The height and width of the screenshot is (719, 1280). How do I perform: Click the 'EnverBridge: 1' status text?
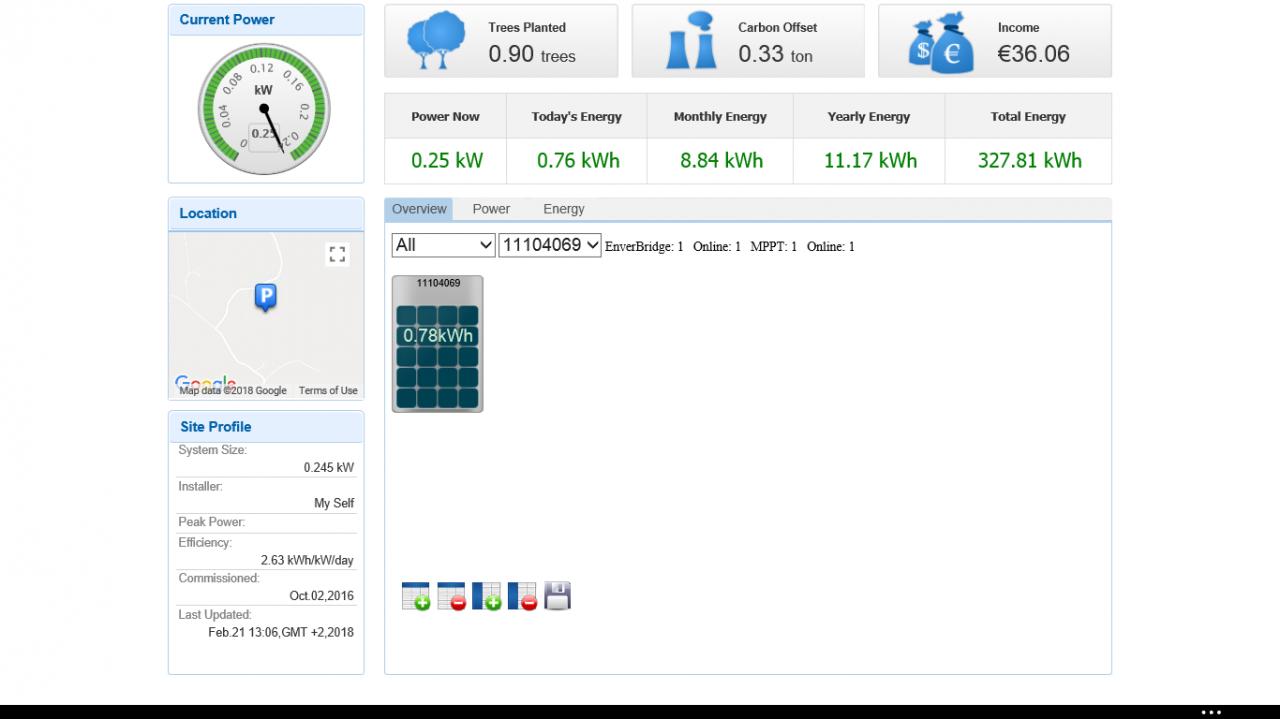click(644, 247)
